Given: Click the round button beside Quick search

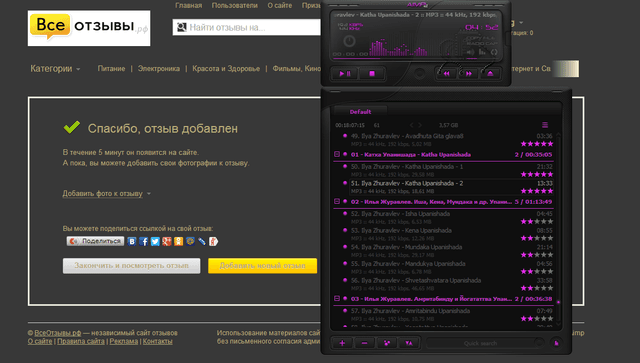Looking at the screenshot, I should click(539, 343).
